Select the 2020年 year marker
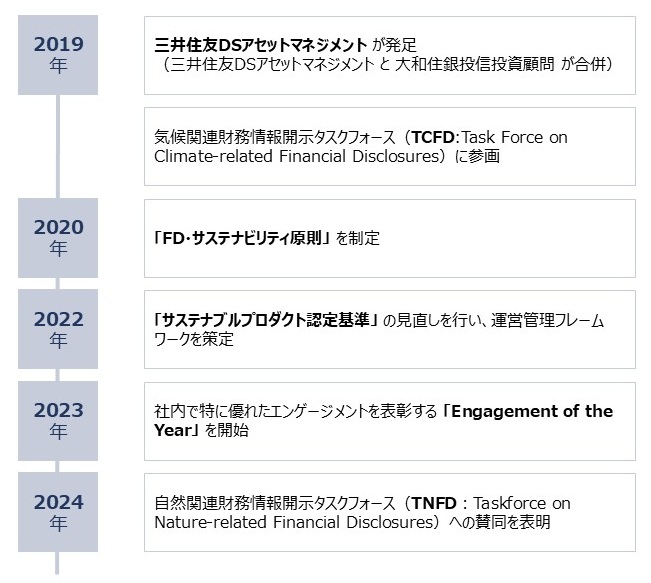 point(58,238)
